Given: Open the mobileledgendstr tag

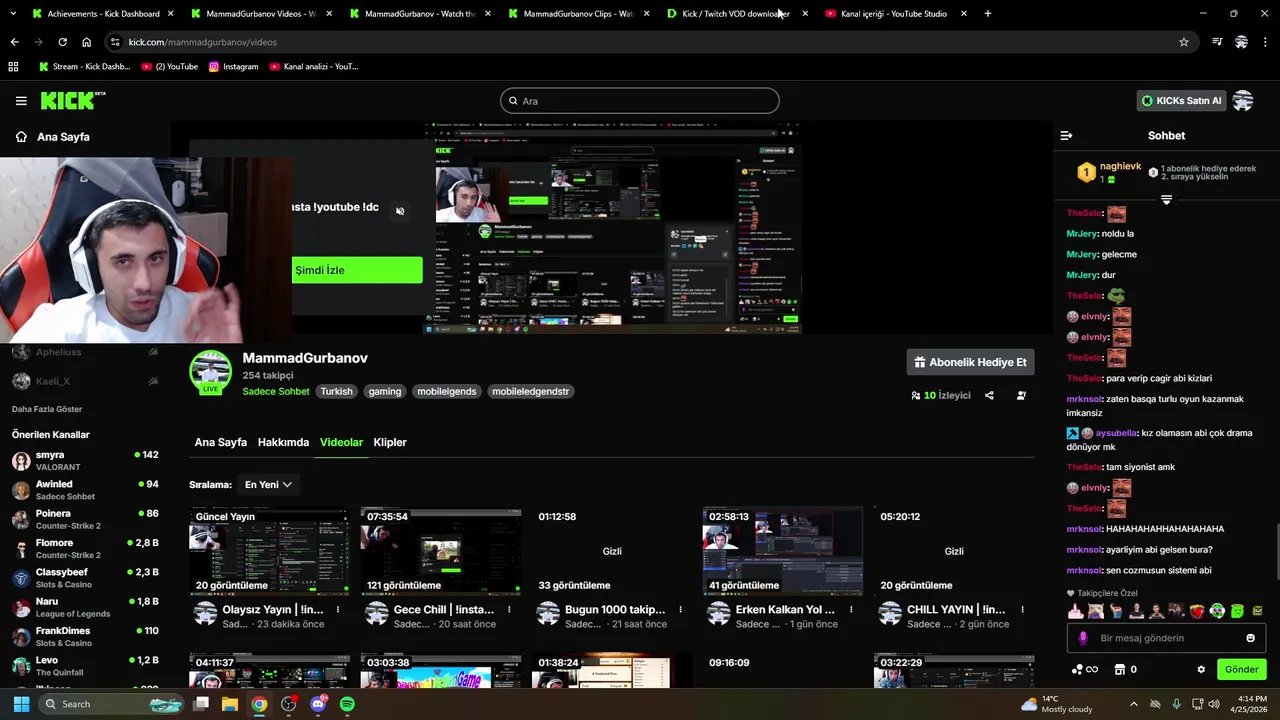Looking at the screenshot, I should coord(531,391).
